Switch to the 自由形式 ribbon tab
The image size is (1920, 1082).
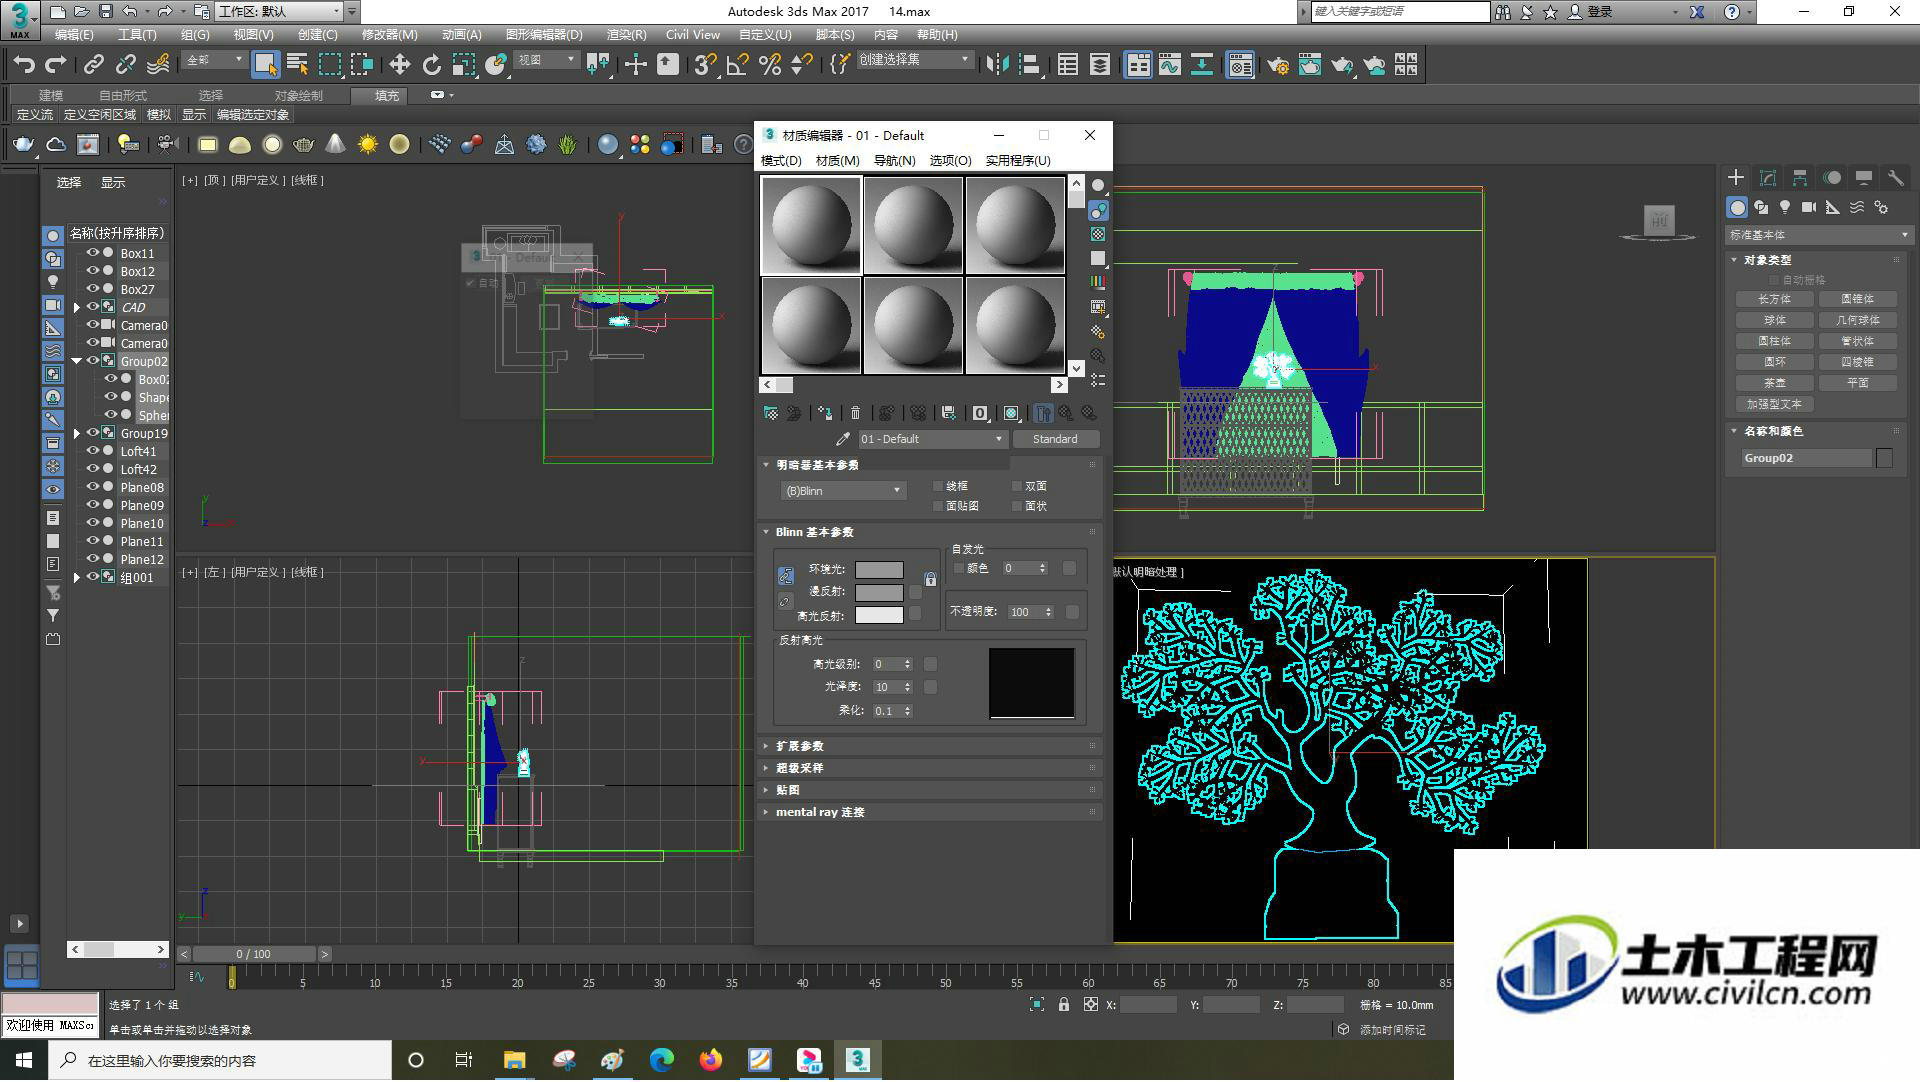[x=123, y=96]
